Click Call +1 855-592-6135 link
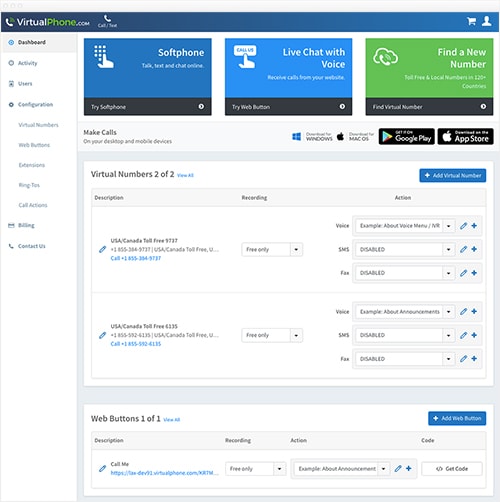Image resolution: width=500 pixels, height=502 pixels. (x=136, y=344)
